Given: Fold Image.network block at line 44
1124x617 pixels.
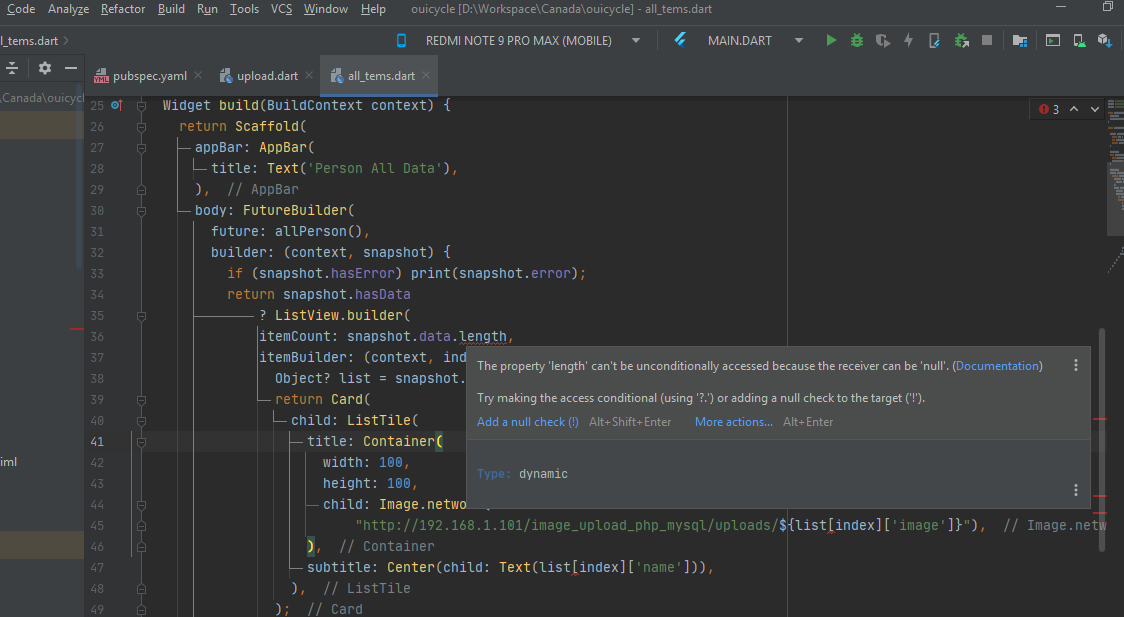Looking at the screenshot, I should tap(141, 505).
